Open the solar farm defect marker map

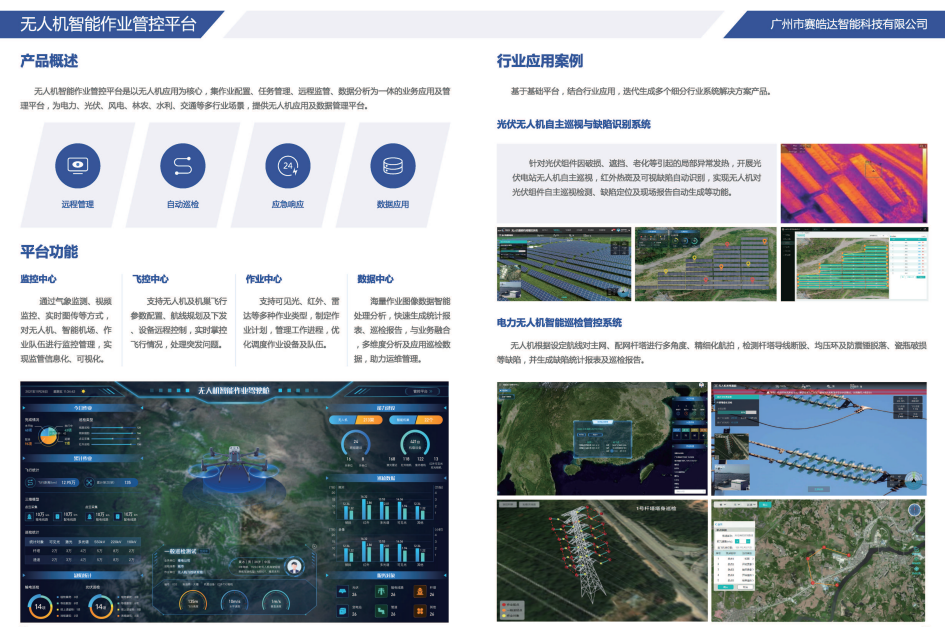click(x=704, y=263)
